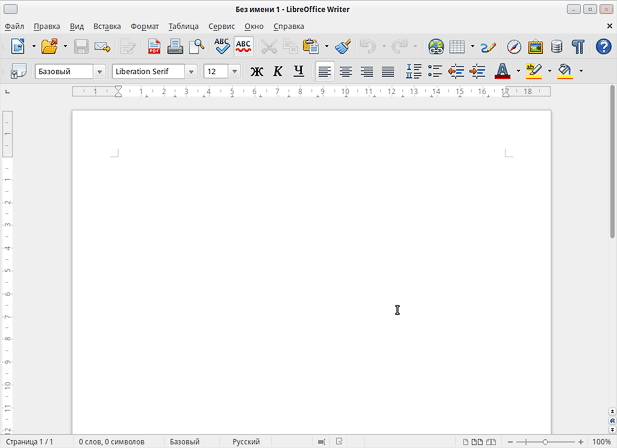Click the Edit document icon
The width and height of the screenshot is (617, 448).
click(x=128, y=46)
